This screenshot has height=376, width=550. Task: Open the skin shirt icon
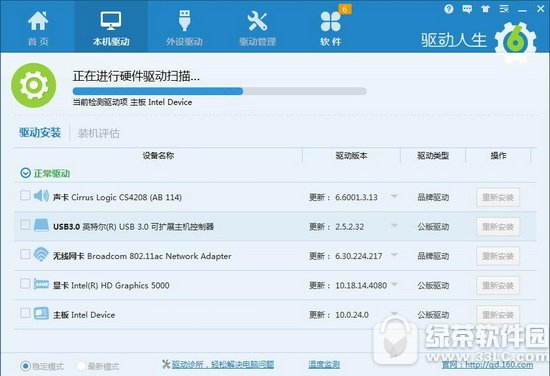(x=485, y=9)
